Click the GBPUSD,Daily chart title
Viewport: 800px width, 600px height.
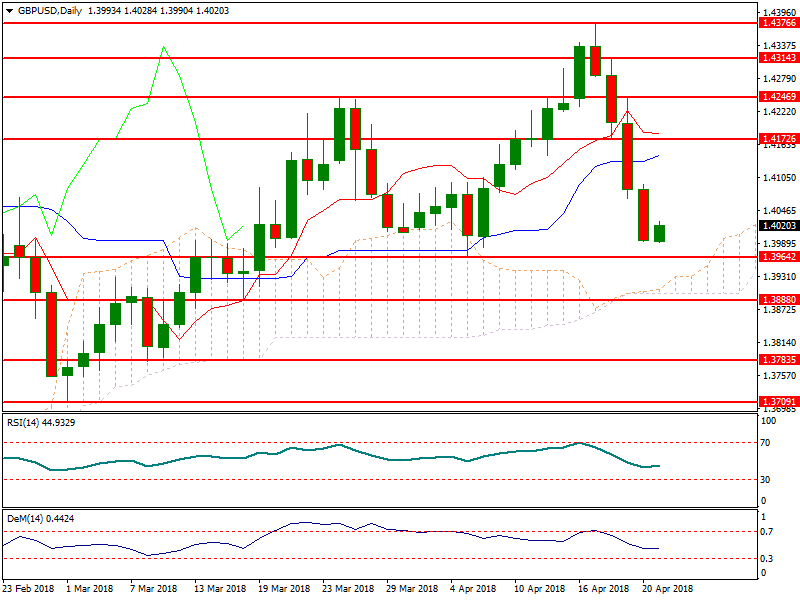click(x=45, y=10)
